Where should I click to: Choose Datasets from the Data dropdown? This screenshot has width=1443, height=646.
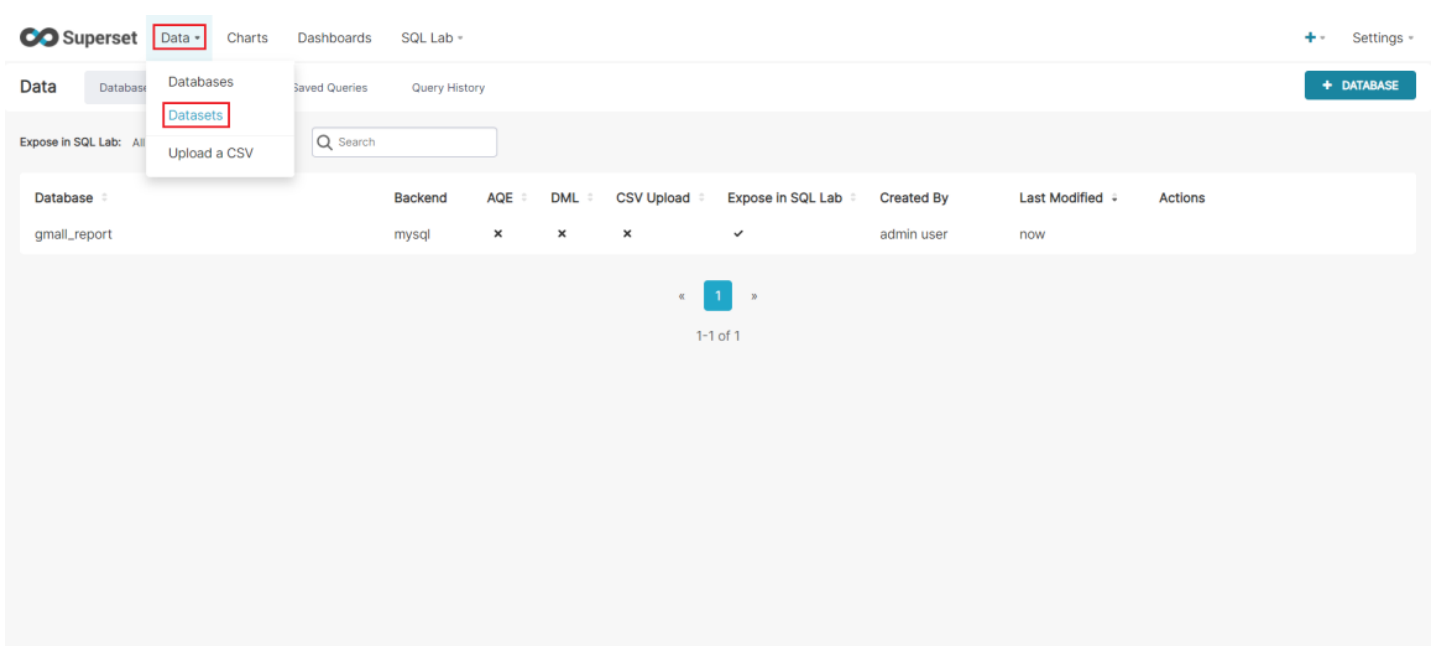click(x=196, y=115)
